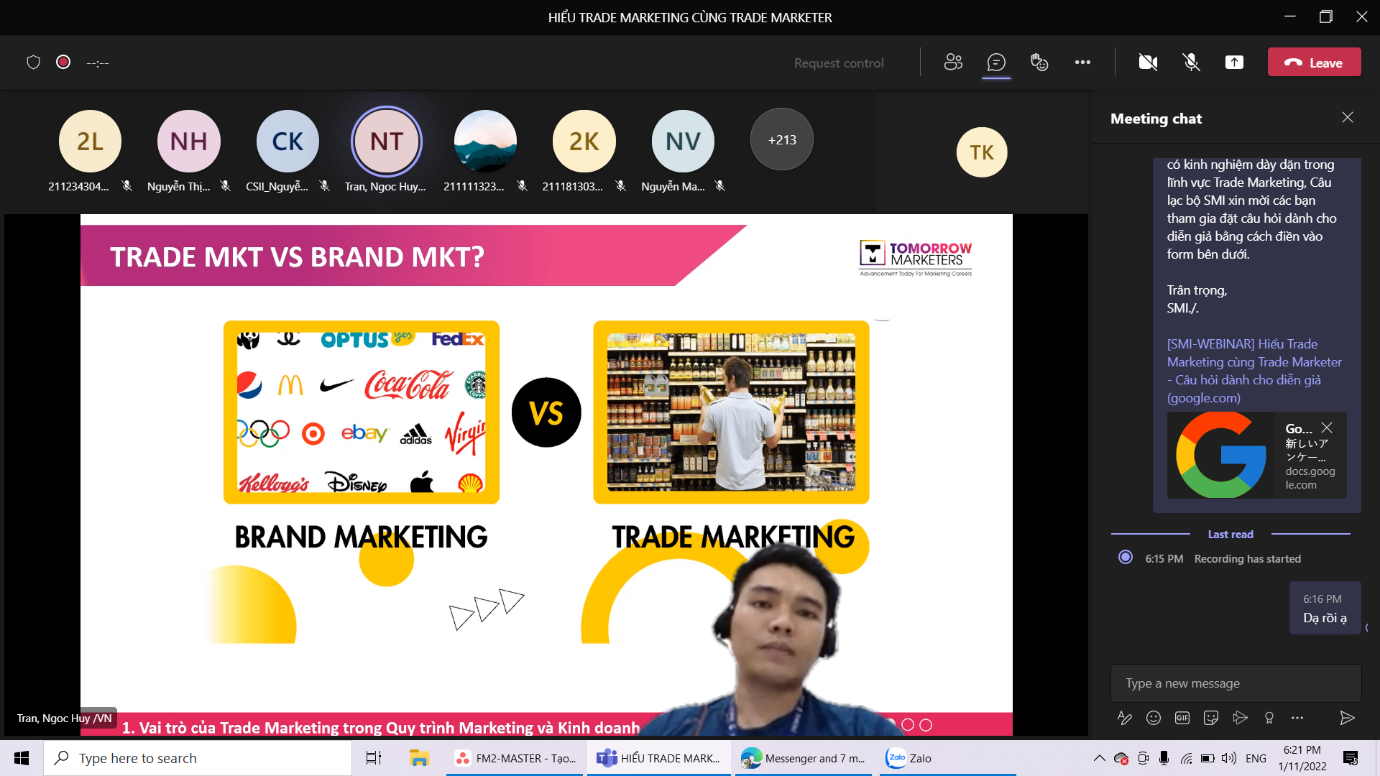This screenshot has height=776, width=1380.
Task: Click the OneDrive cloud tray icon
Action: [1121, 758]
